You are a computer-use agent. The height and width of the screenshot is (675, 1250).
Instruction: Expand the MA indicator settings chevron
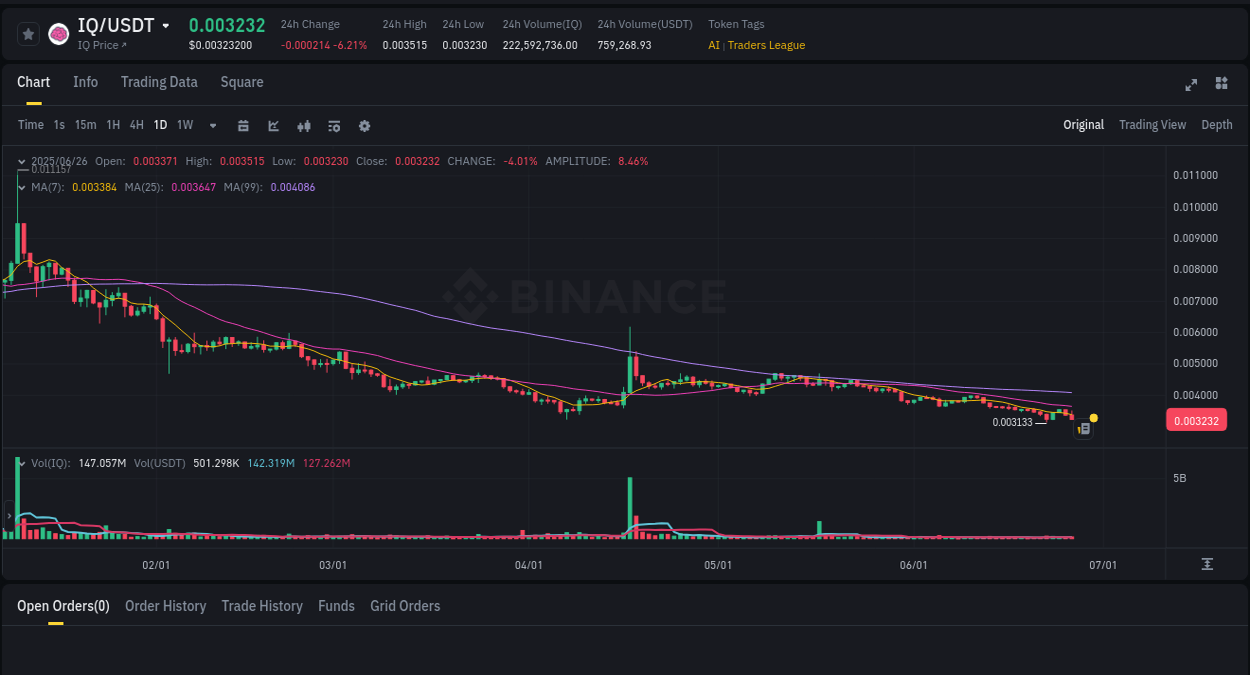click(x=21, y=187)
